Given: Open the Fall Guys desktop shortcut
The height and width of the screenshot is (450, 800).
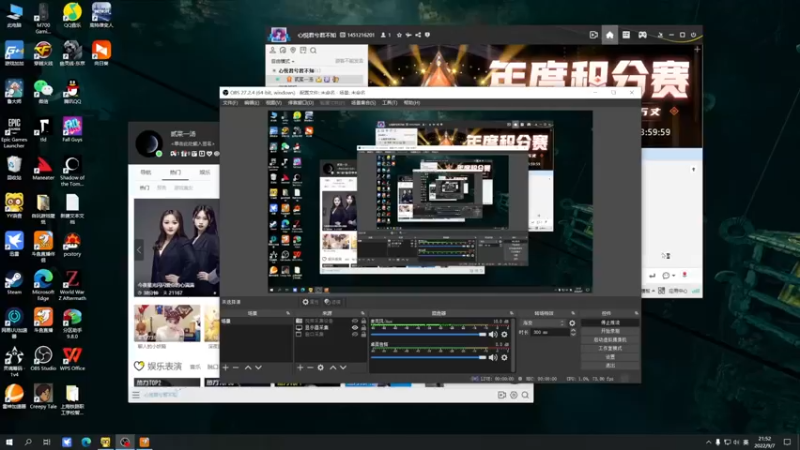Looking at the screenshot, I should [72, 130].
